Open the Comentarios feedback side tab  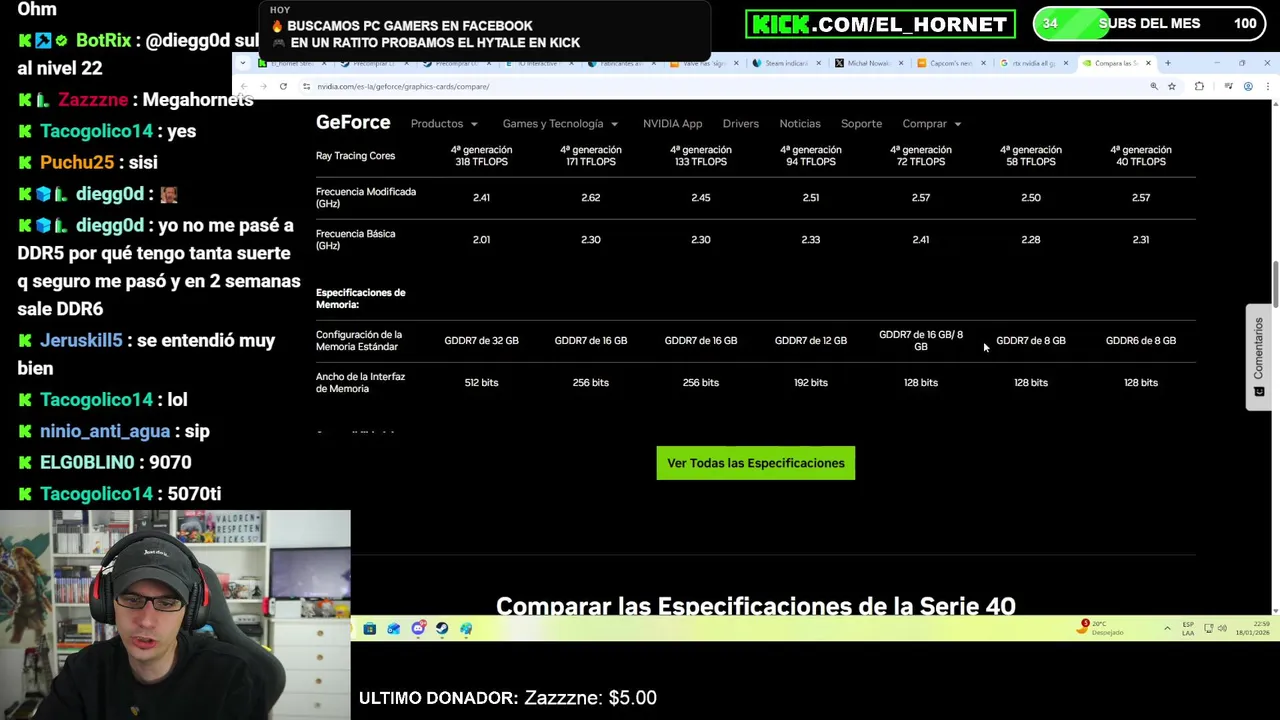(x=1258, y=357)
